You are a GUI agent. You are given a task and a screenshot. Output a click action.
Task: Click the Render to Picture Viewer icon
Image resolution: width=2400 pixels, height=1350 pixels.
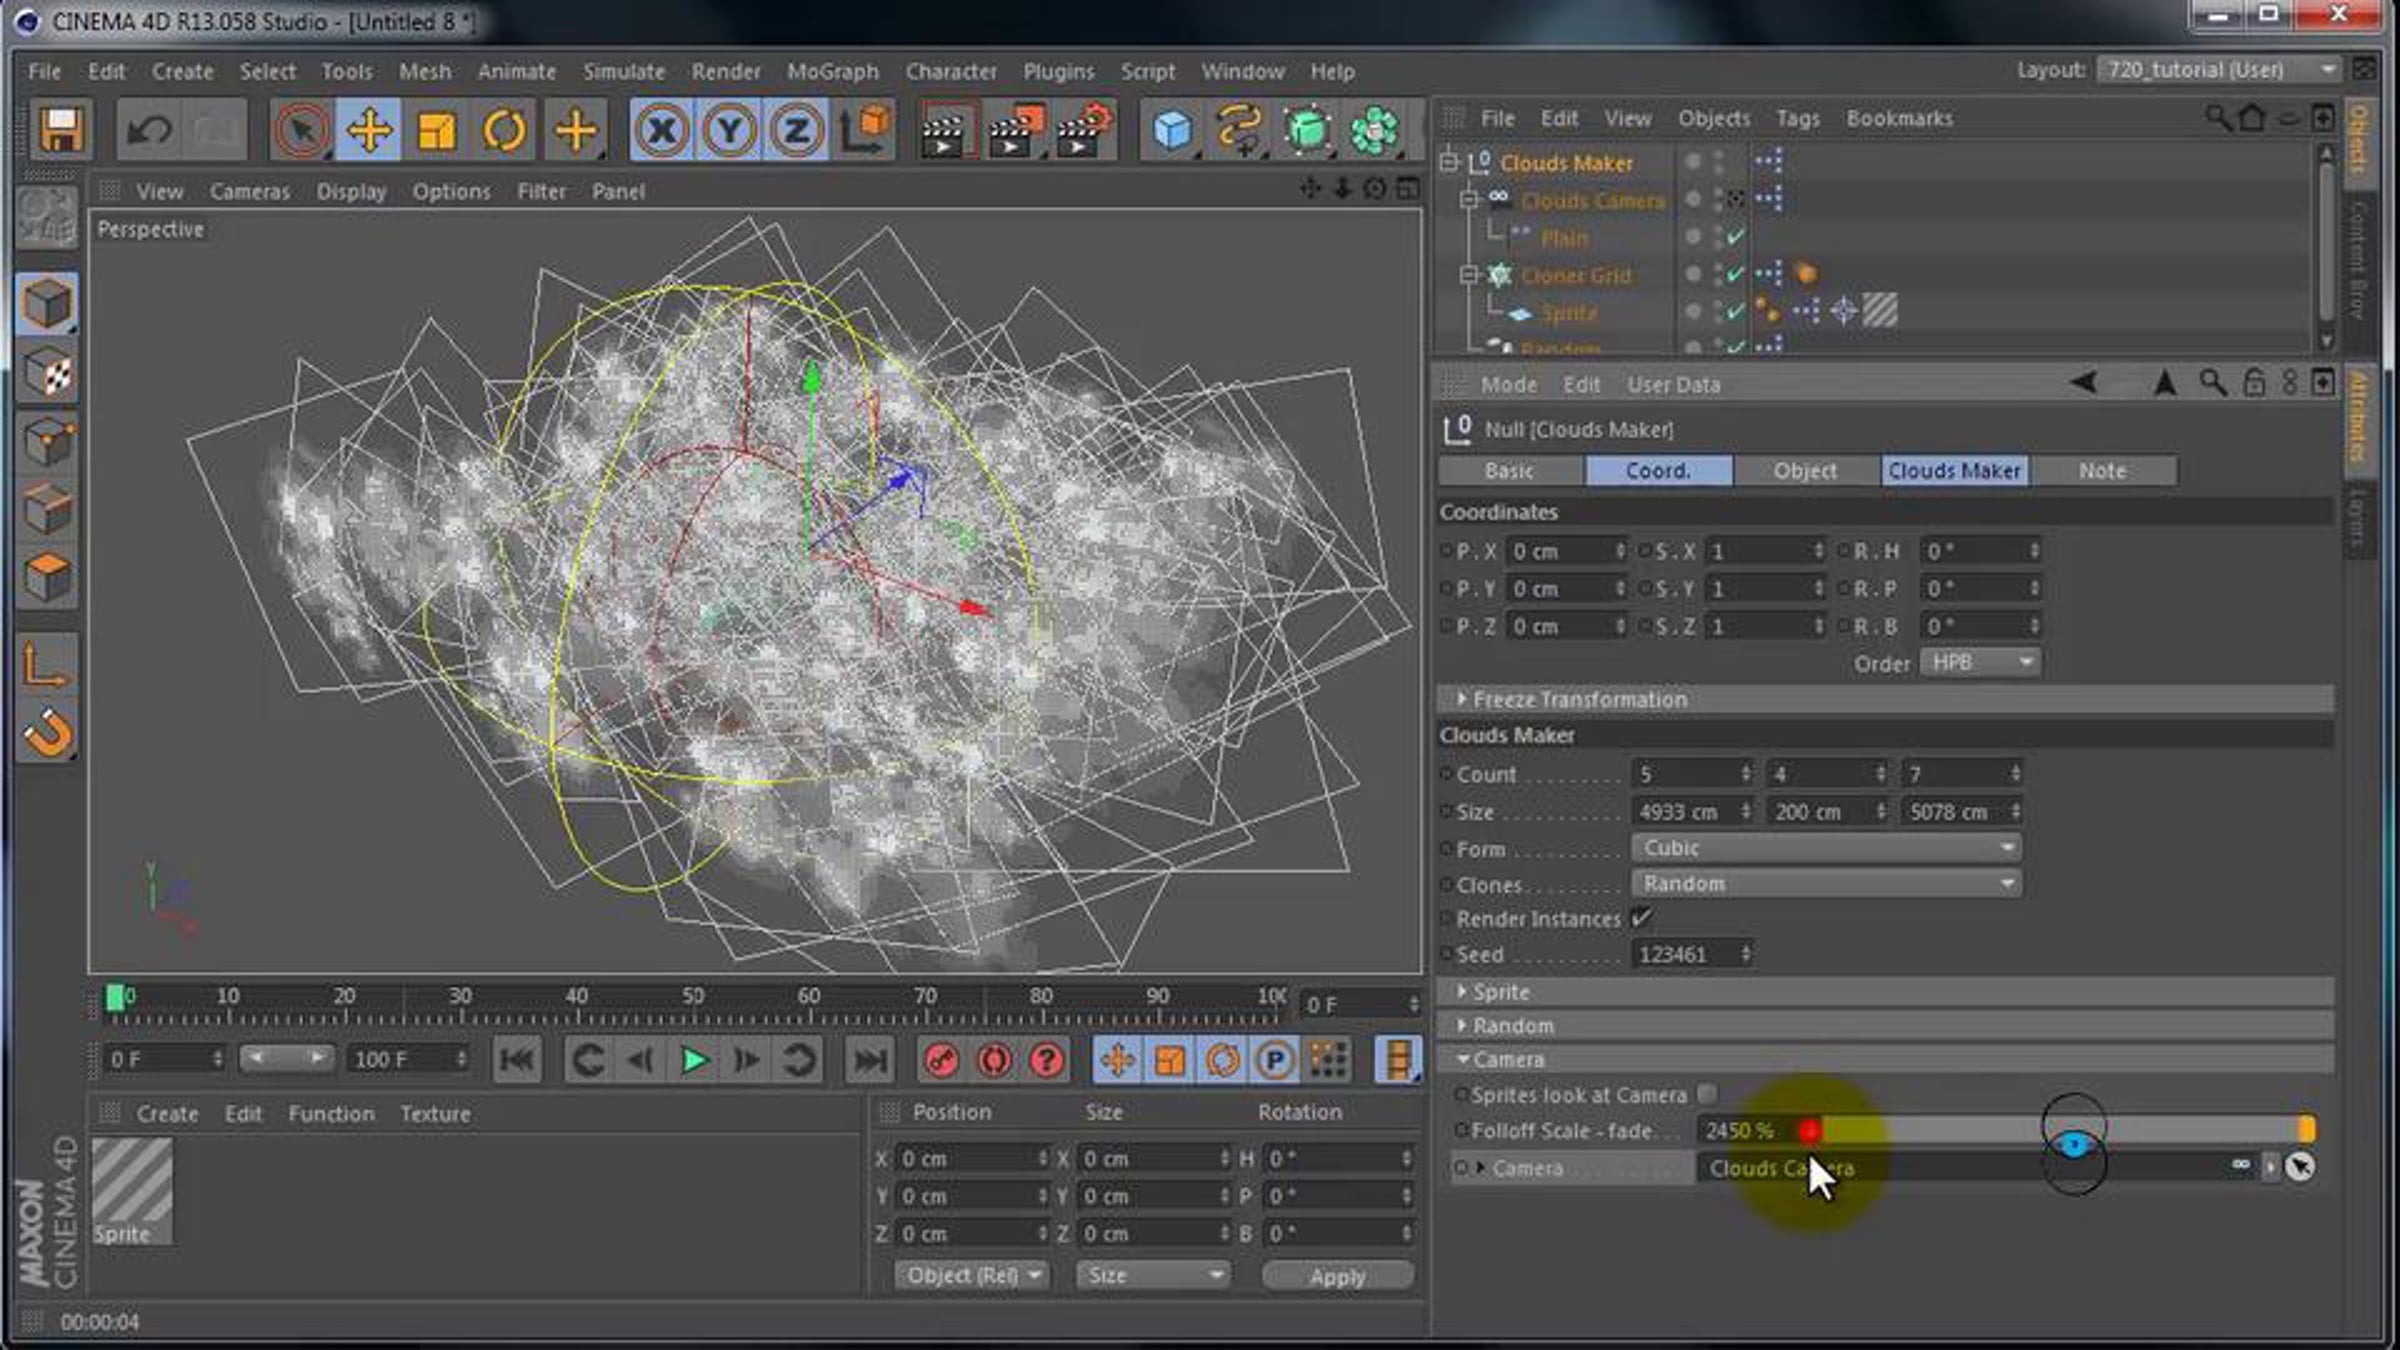[x=1013, y=130]
